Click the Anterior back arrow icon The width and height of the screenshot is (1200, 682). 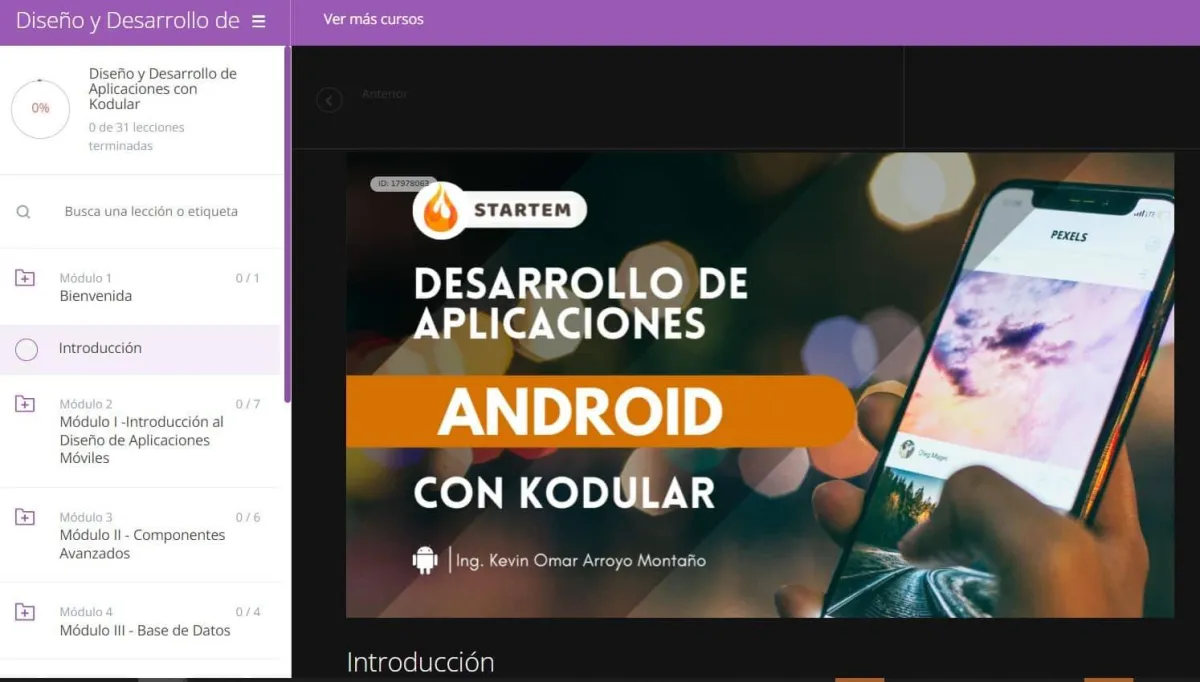329,100
